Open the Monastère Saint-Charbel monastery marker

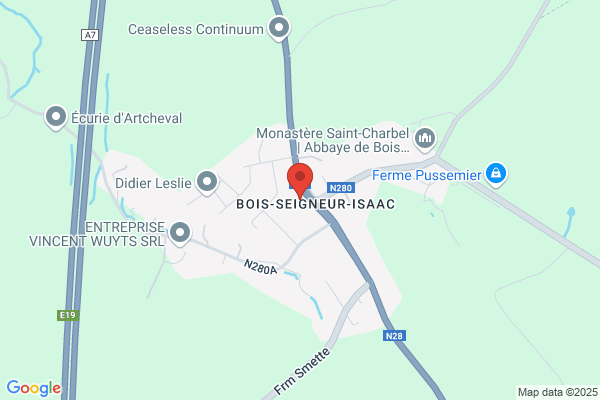425,139
